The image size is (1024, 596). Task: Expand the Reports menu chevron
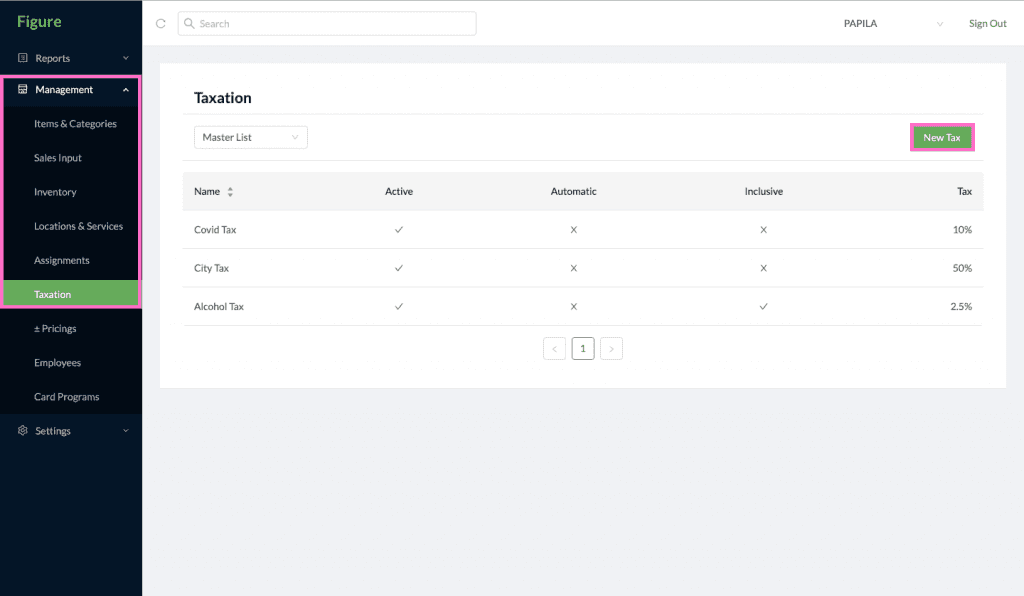[x=126, y=58]
